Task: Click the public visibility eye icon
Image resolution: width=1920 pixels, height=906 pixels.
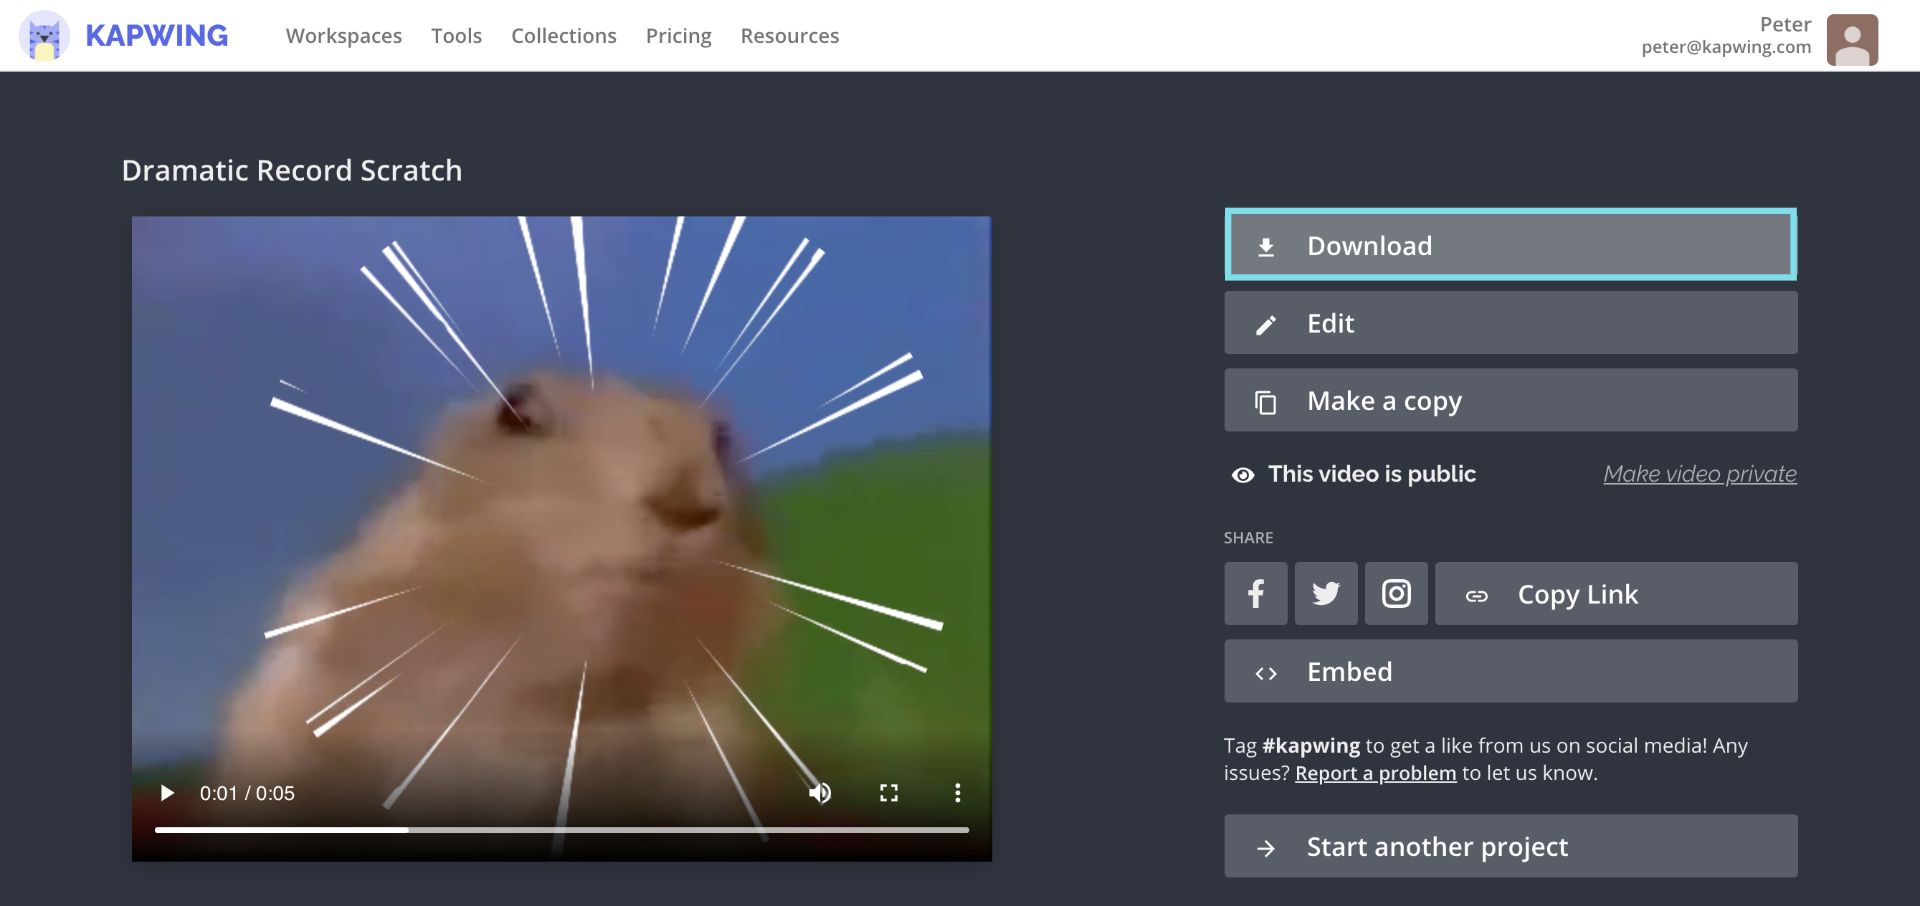Action: pyautogui.click(x=1243, y=475)
